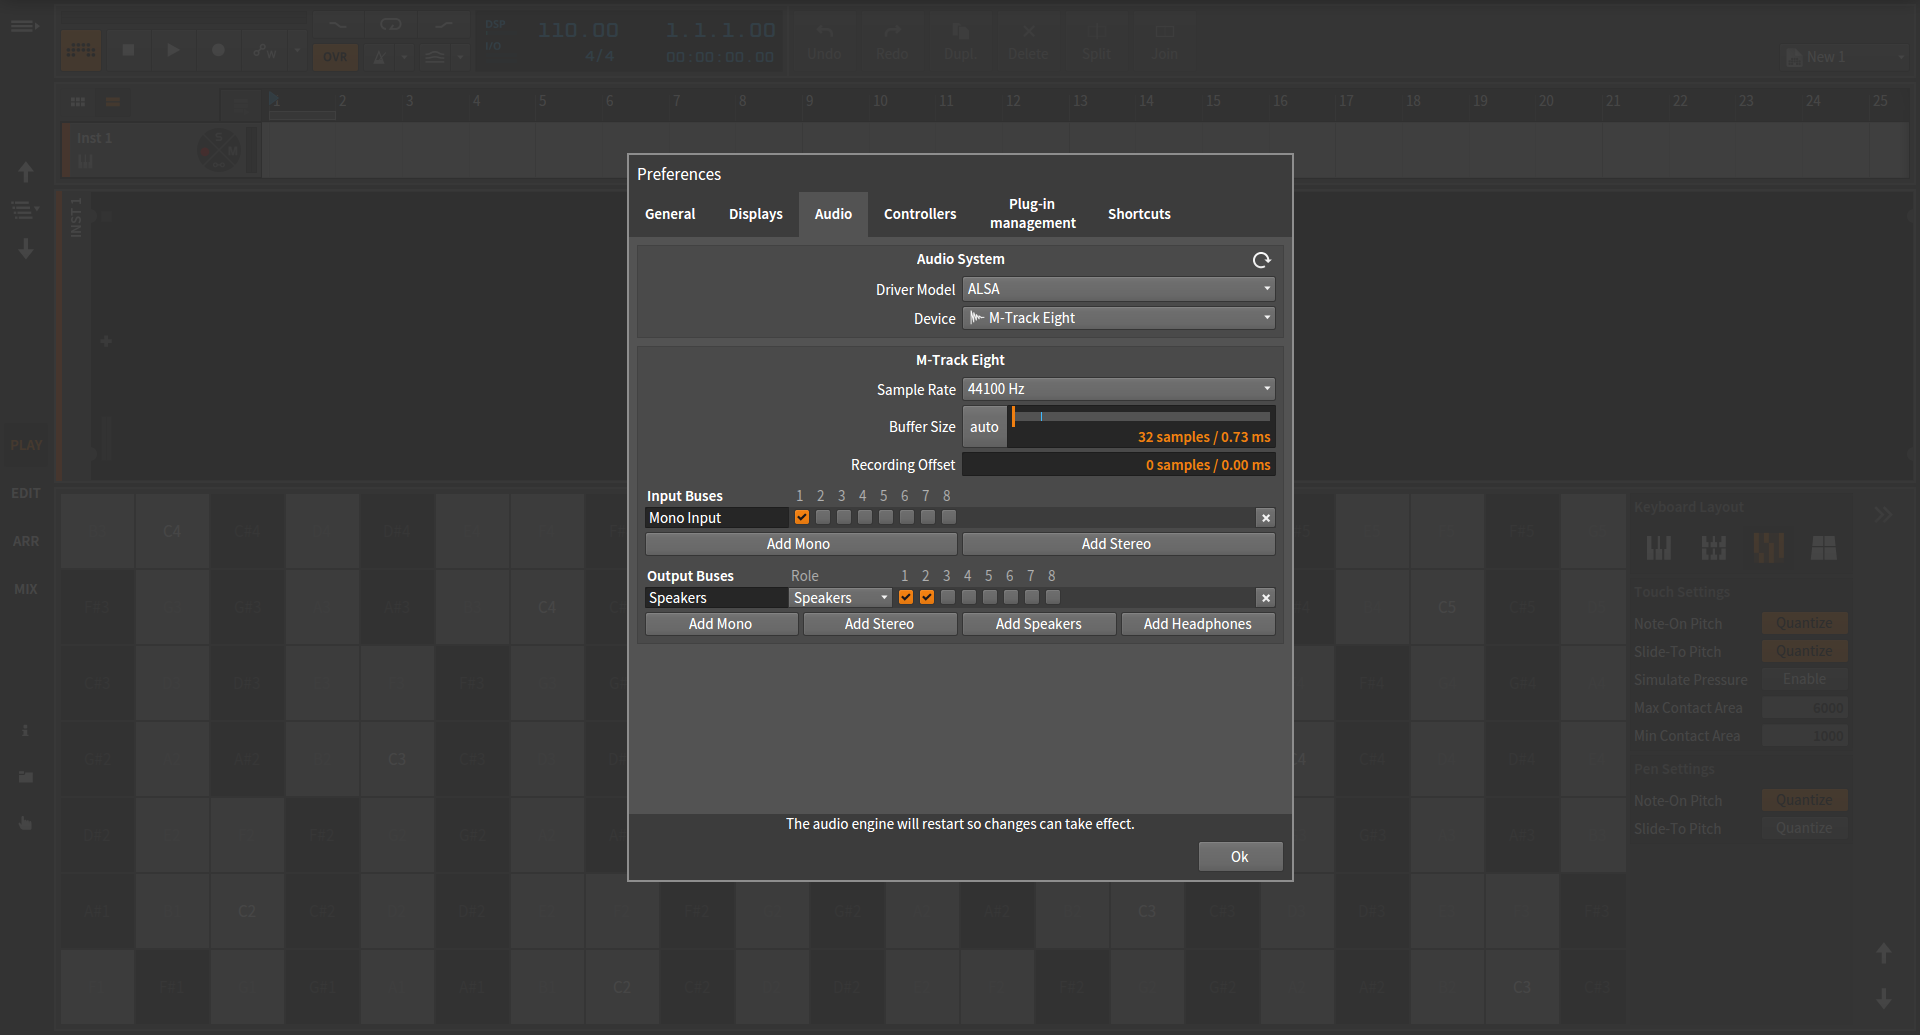This screenshot has height=1035, width=1920.
Task: Switch to the Controllers tab
Action: pos(919,214)
